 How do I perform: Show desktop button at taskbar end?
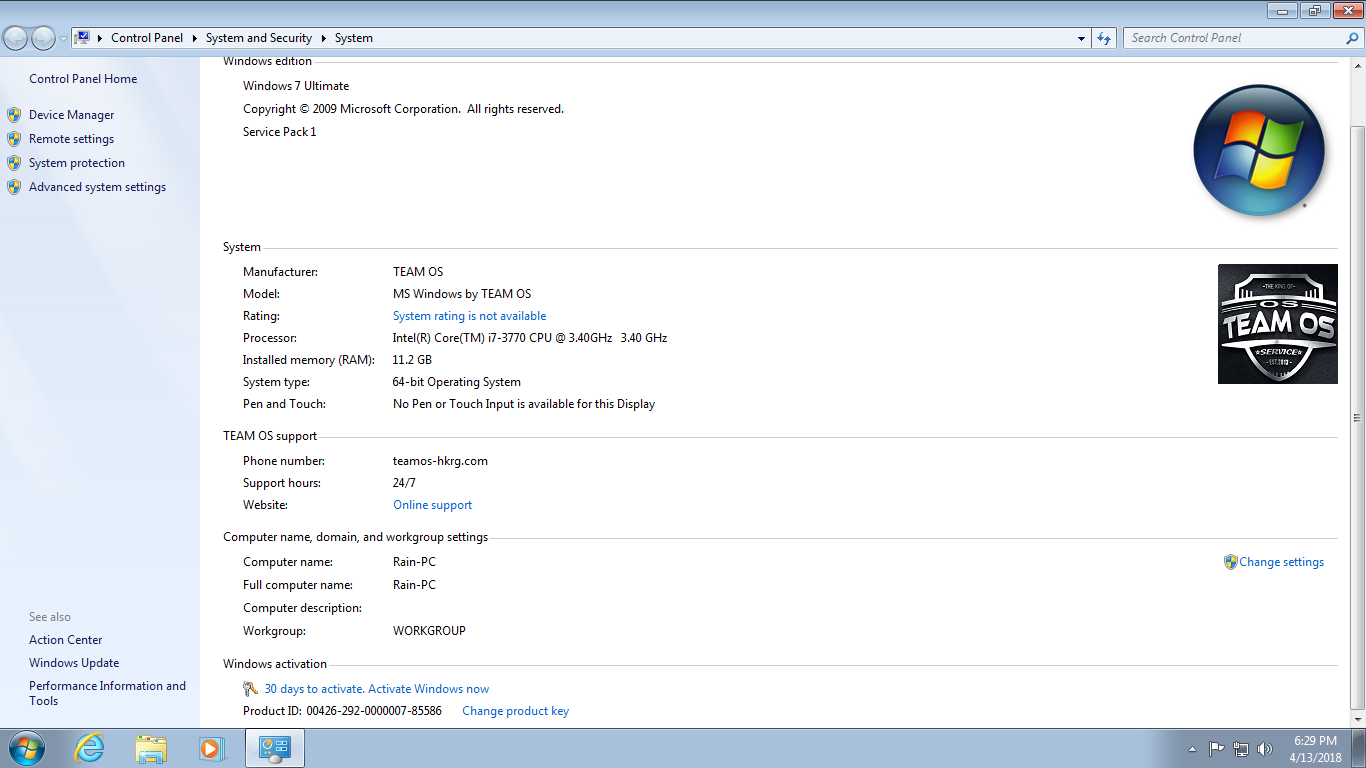[1358, 748]
